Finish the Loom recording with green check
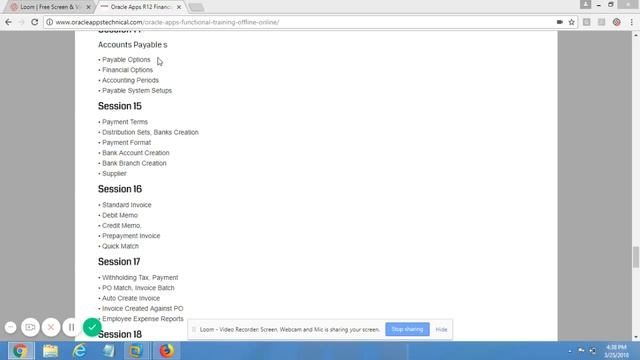 [x=92, y=327]
